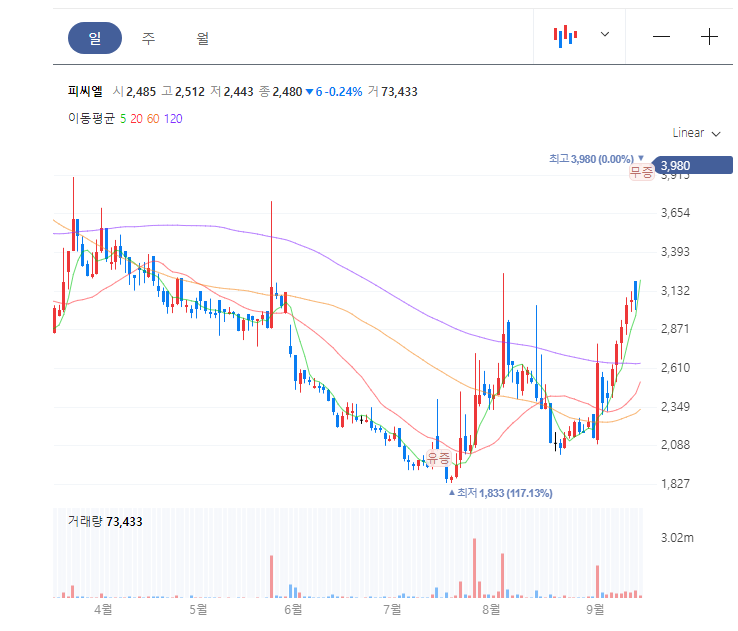Viewport: 738px width, 631px height.
Task: Toggle the 120-day moving average
Action: coord(173,119)
